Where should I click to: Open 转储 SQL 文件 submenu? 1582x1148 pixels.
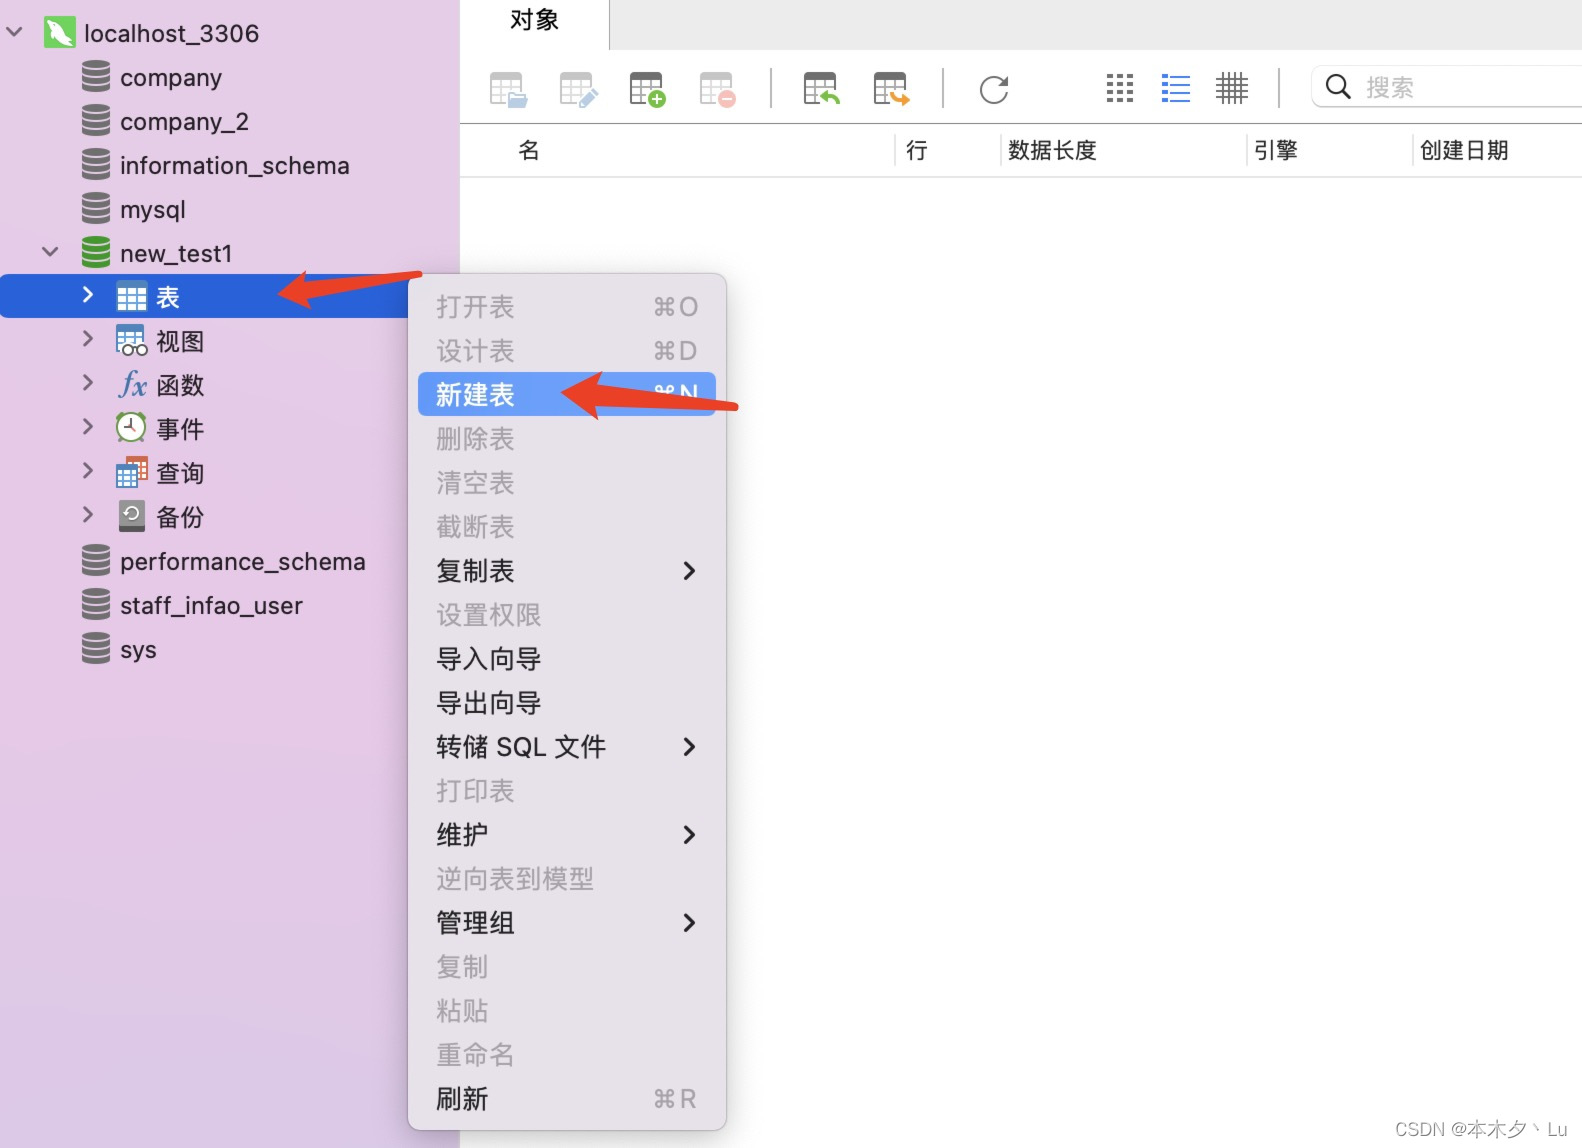click(567, 747)
